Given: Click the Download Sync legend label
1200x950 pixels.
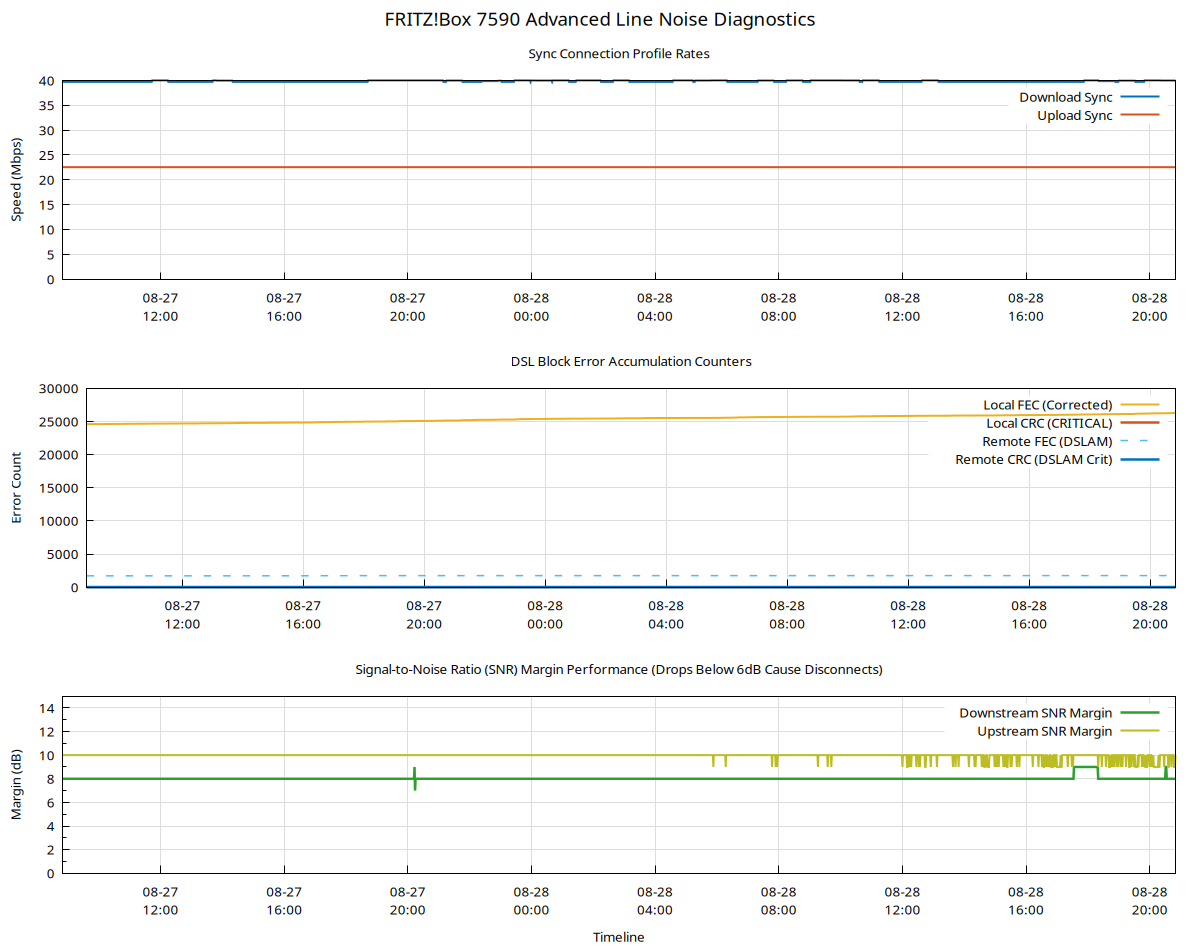Looking at the screenshot, I should point(1066,97).
